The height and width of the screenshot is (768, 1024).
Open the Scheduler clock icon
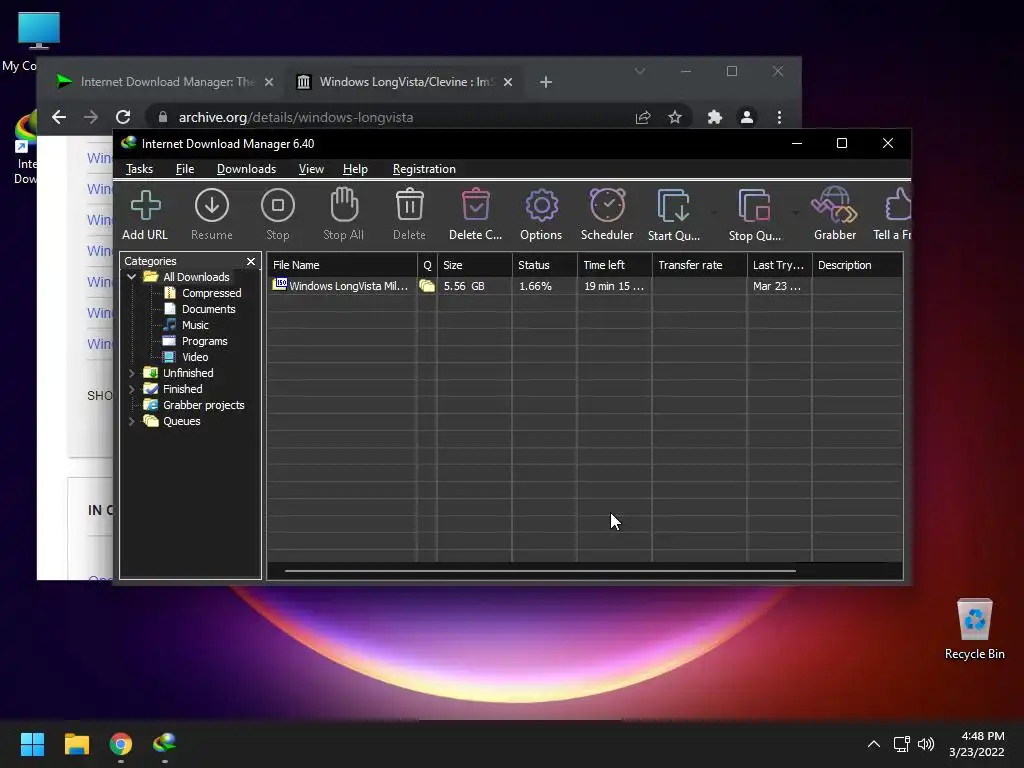pos(607,214)
